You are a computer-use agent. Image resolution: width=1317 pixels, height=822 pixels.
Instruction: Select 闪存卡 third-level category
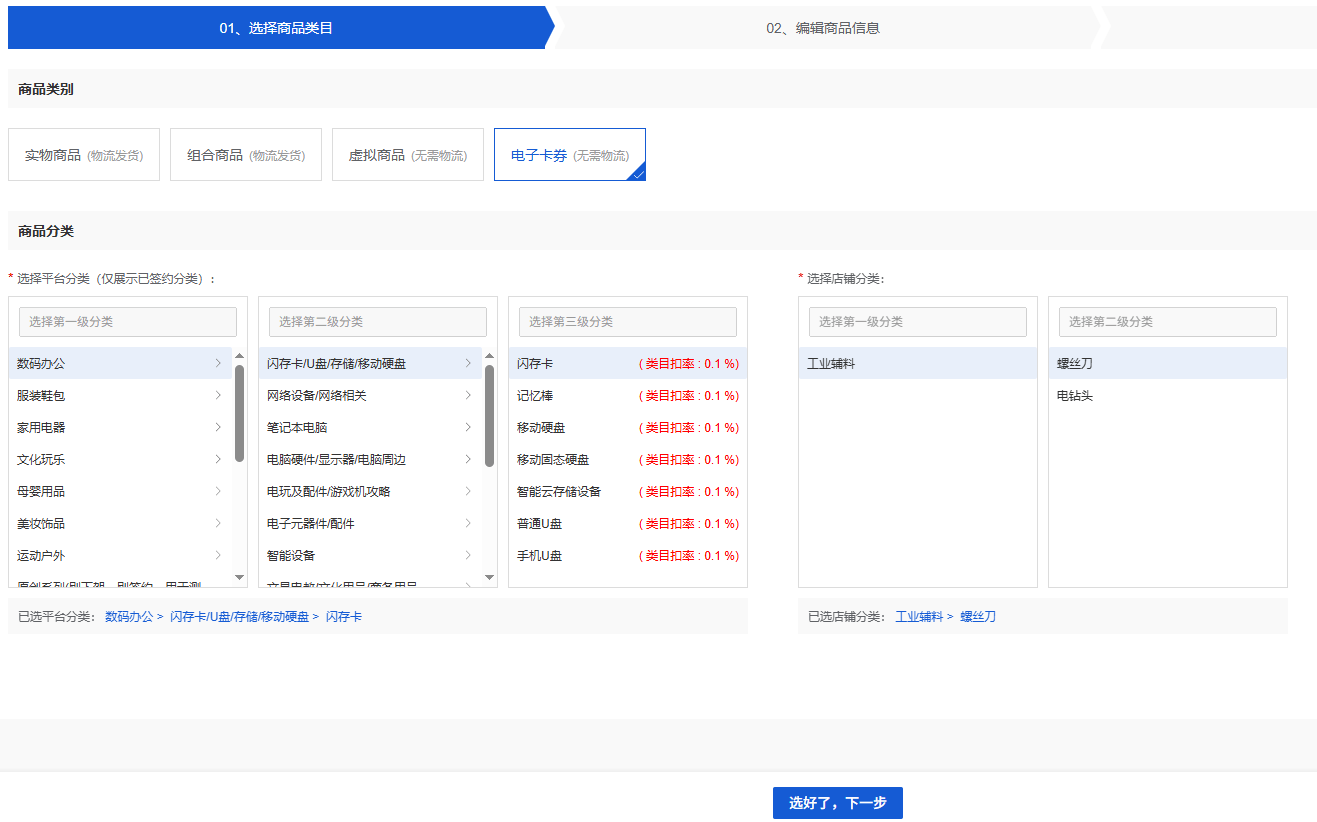tap(628, 363)
